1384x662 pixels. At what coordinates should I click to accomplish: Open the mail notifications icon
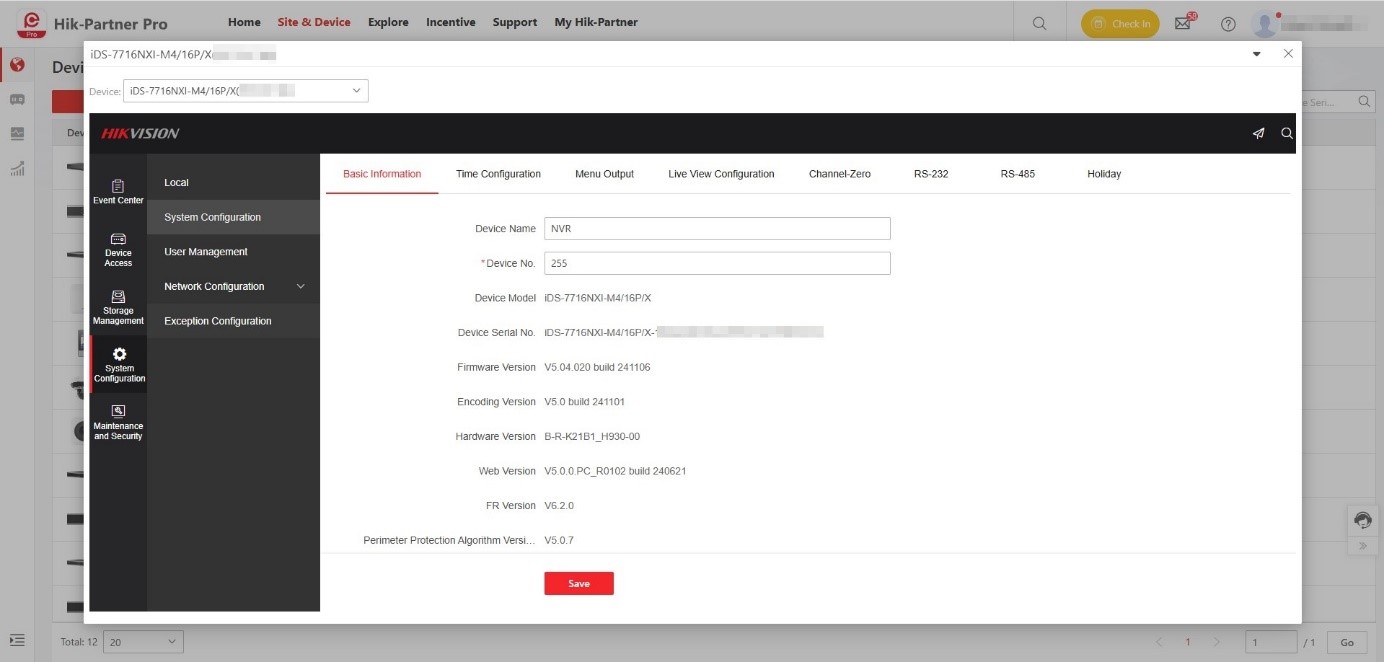tap(1183, 24)
